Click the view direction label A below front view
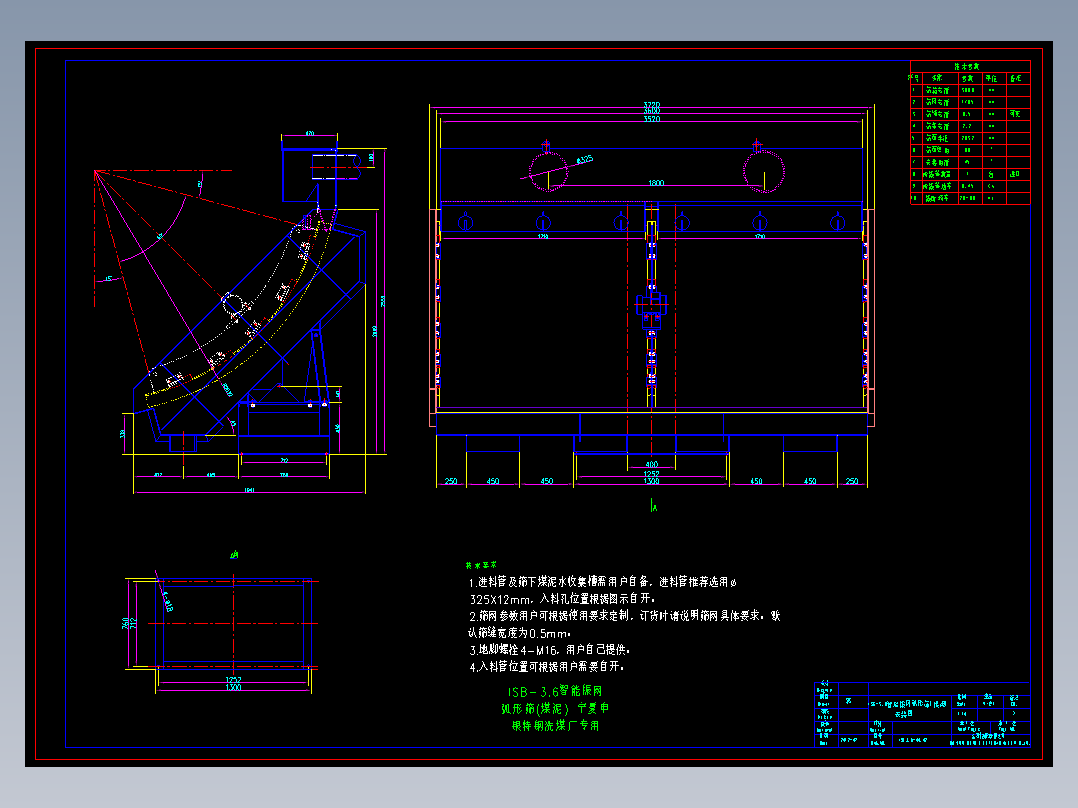The height and width of the screenshot is (808, 1078). point(653,505)
